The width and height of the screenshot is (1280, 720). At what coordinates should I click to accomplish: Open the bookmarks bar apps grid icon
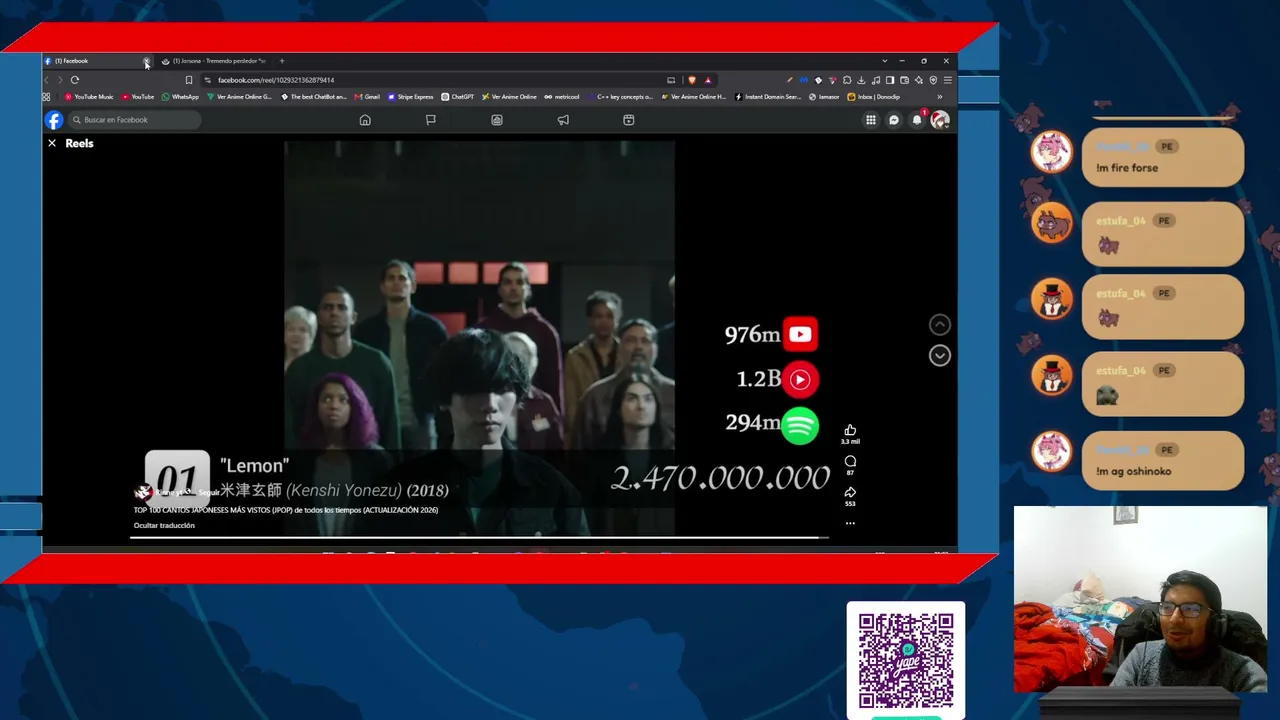point(46,97)
